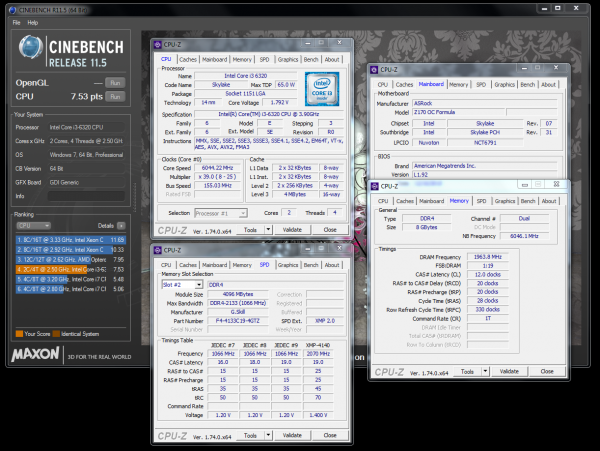Click Validate in the CPU window
The image size is (600, 451).
(x=292, y=230)
